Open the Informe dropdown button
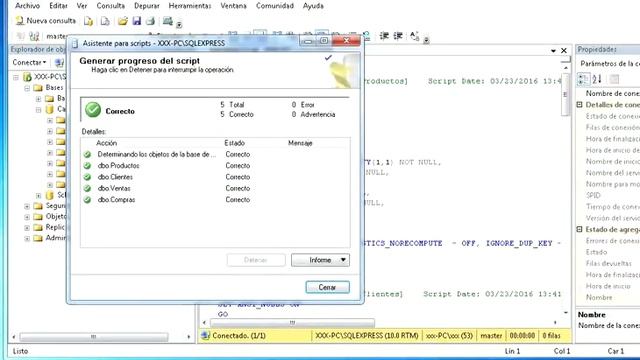This screenshot has width=640, height=360. pyautogui.click(x=320, y=260)
